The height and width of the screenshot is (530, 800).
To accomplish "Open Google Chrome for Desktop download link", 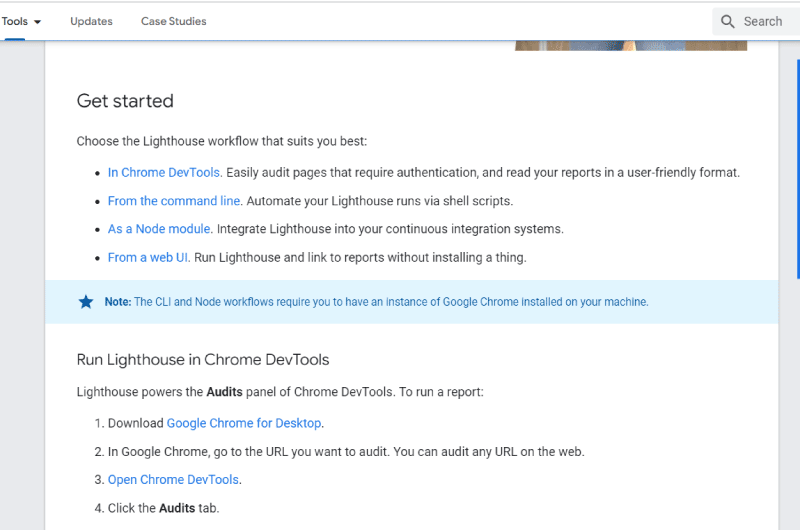I will [244, 423].
